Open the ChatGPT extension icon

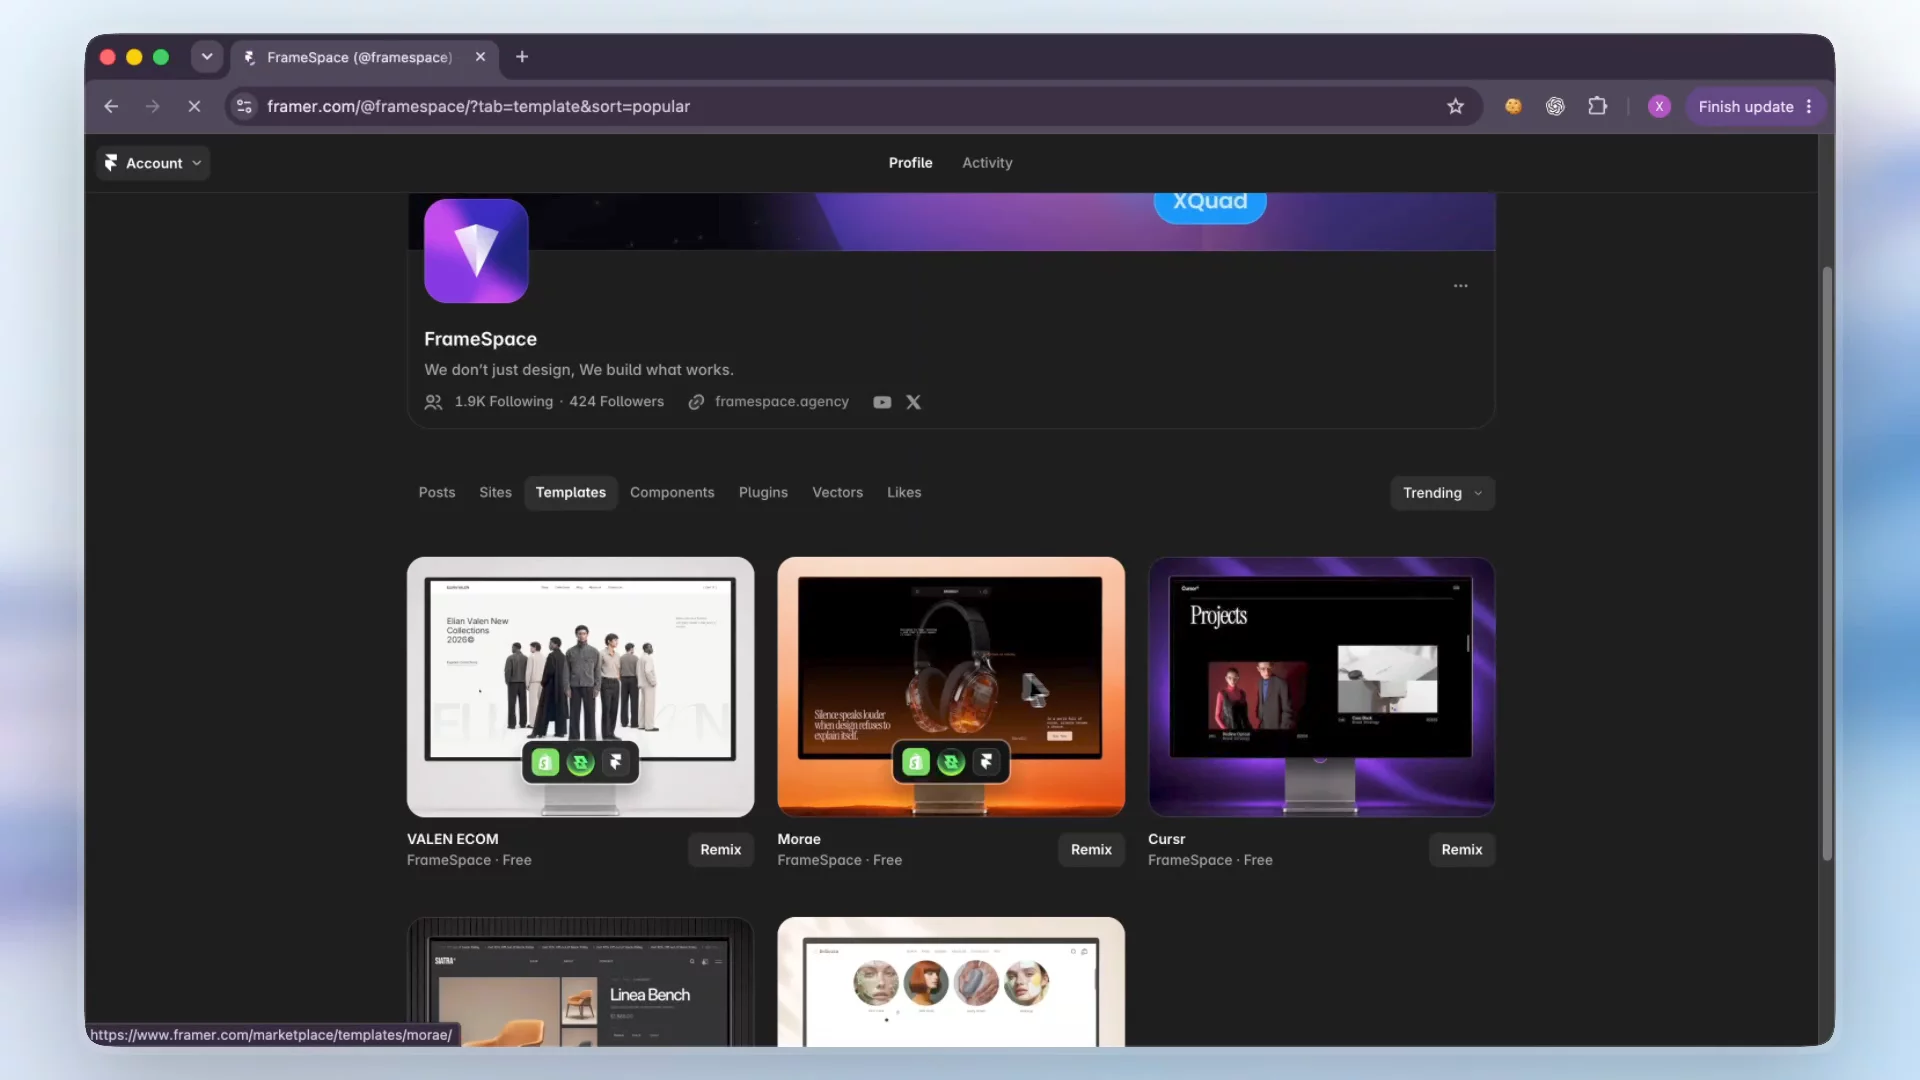pyautogui.click(x=1555, y=106)
